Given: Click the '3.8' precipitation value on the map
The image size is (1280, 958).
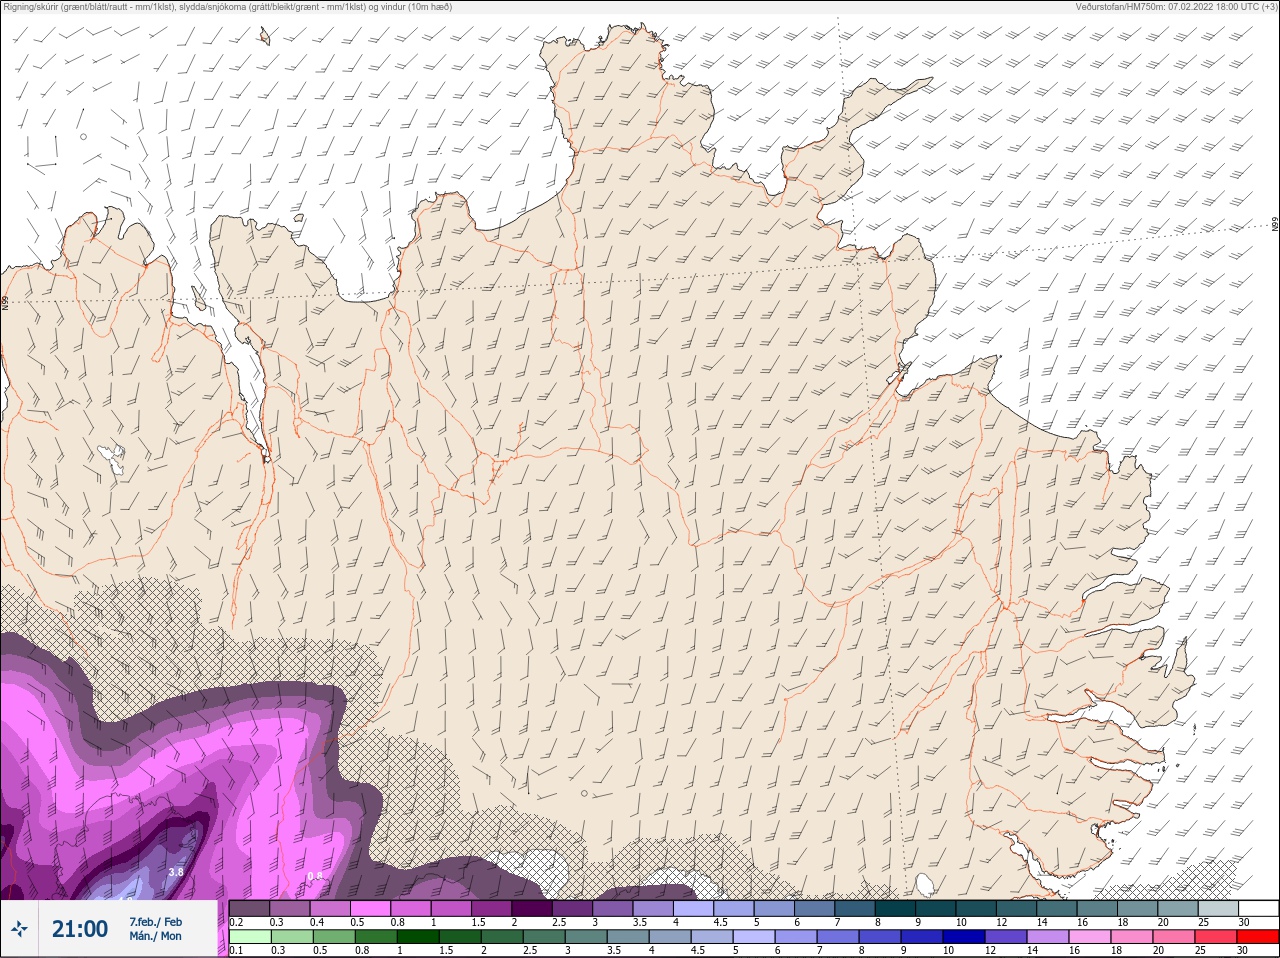Looking at the screenshot, I should 176,872.
